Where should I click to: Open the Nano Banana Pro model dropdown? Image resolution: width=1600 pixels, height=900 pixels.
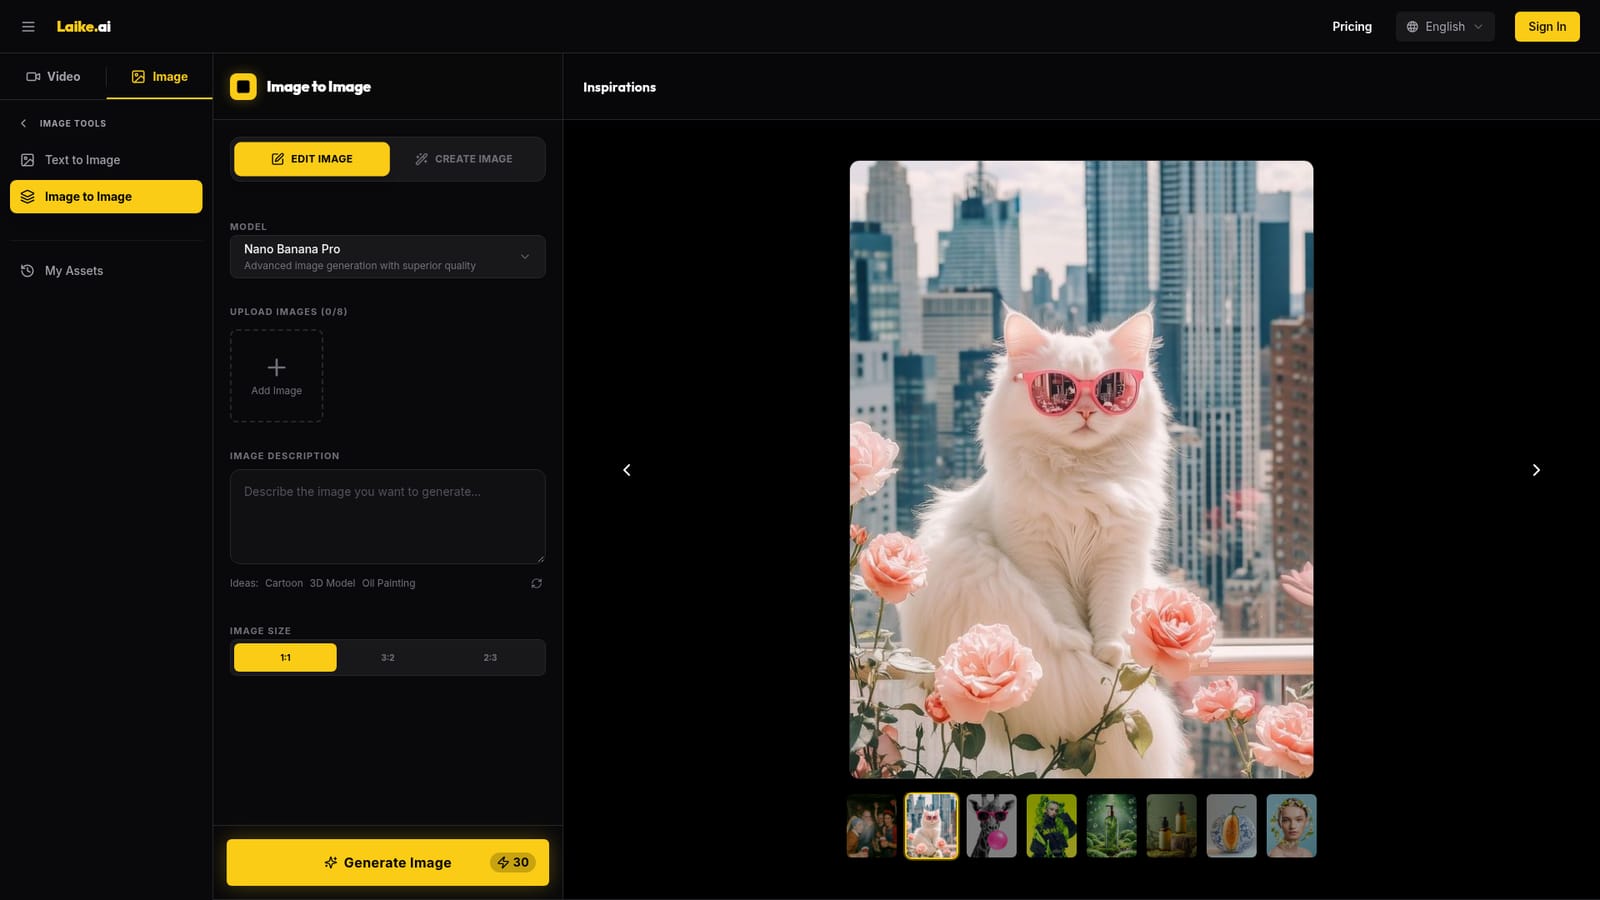pyautogui.click(x=388, y=257)
